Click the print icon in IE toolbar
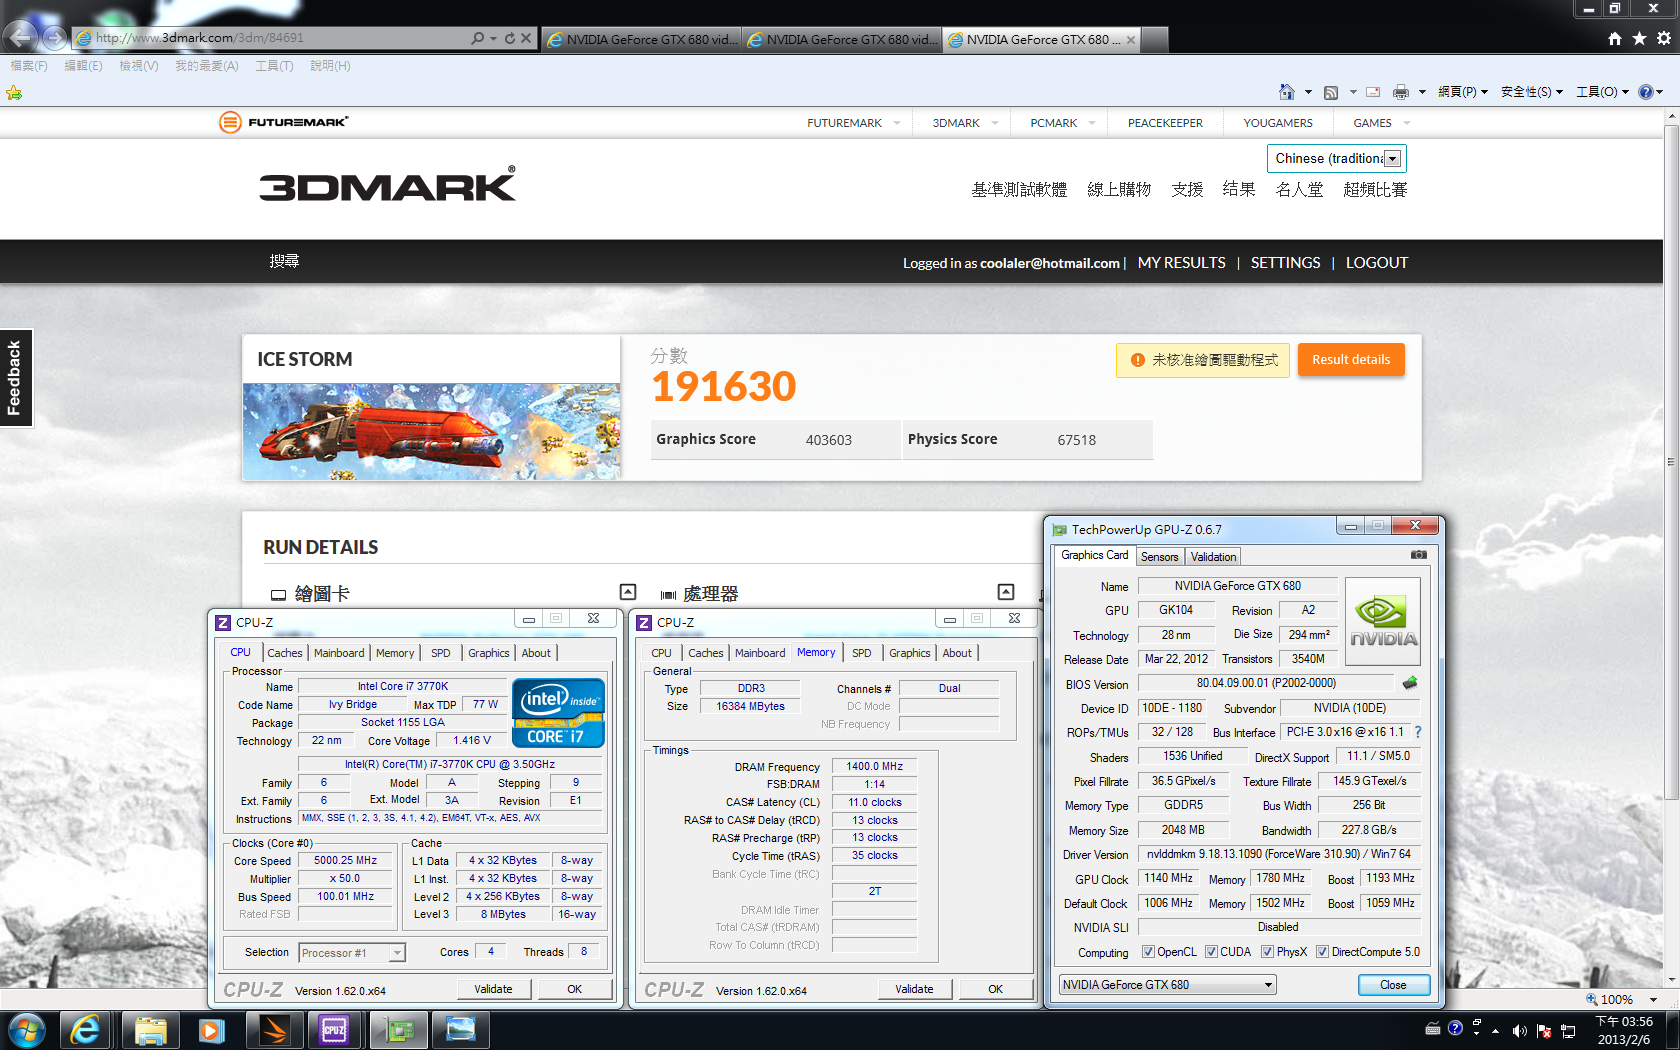Screen dimensions: 1680x1050 pos(1401,92)
